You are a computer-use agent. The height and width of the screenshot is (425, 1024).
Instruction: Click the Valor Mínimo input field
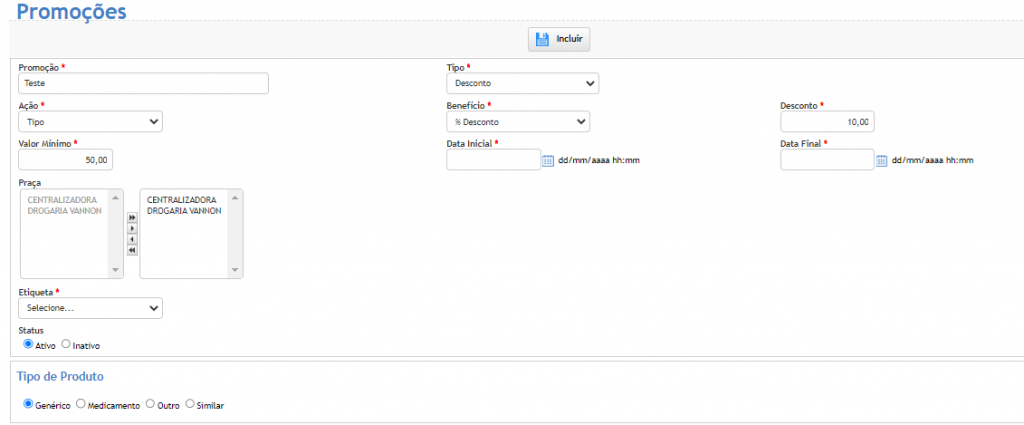[66, 159]
